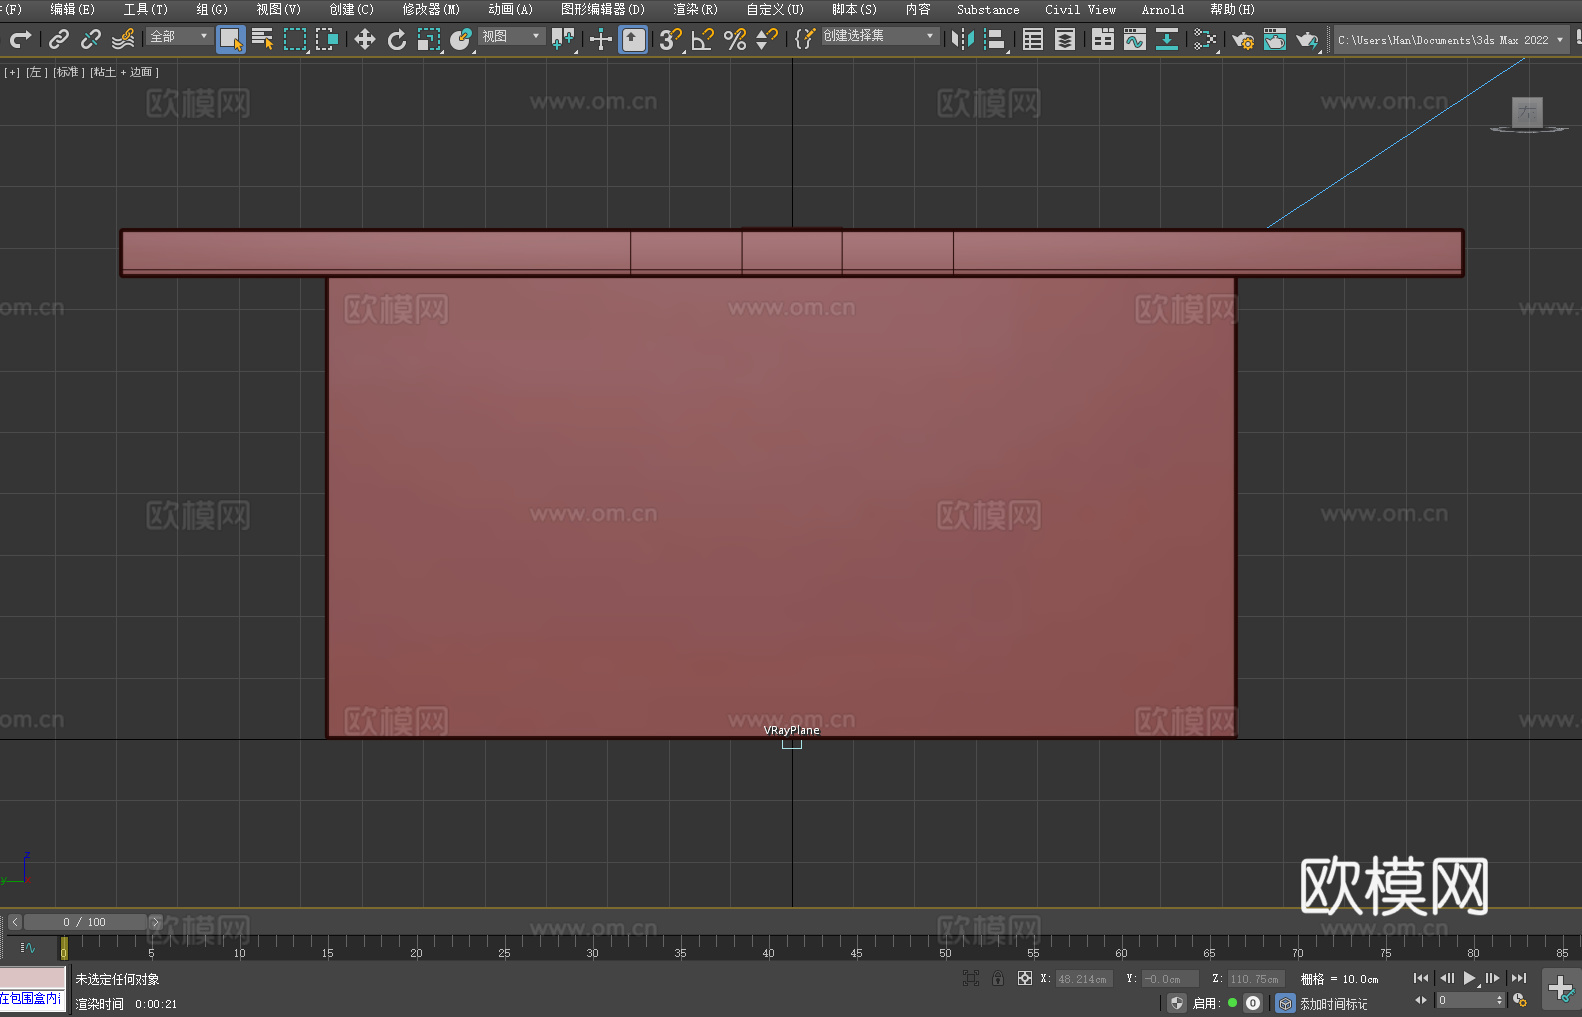
Task: Open the 渲染(R) menu
Action: point(696,9)
